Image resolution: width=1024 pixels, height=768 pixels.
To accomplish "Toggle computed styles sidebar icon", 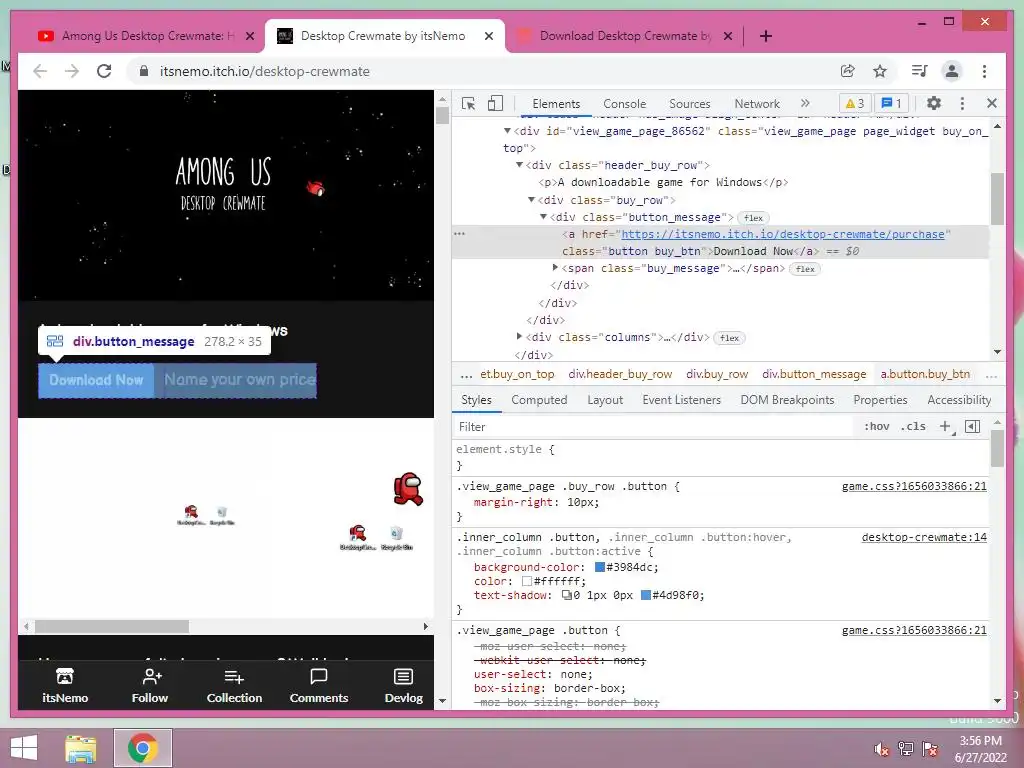I will pos(972,426).
